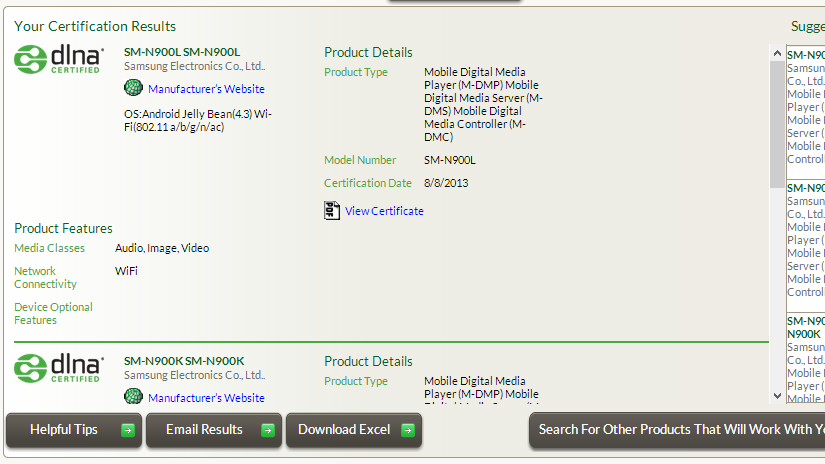The height and width of the screenshot is (464, 825).
Task: Select the SM-N900K SM-N900K product title
Action: pos(184,361)
